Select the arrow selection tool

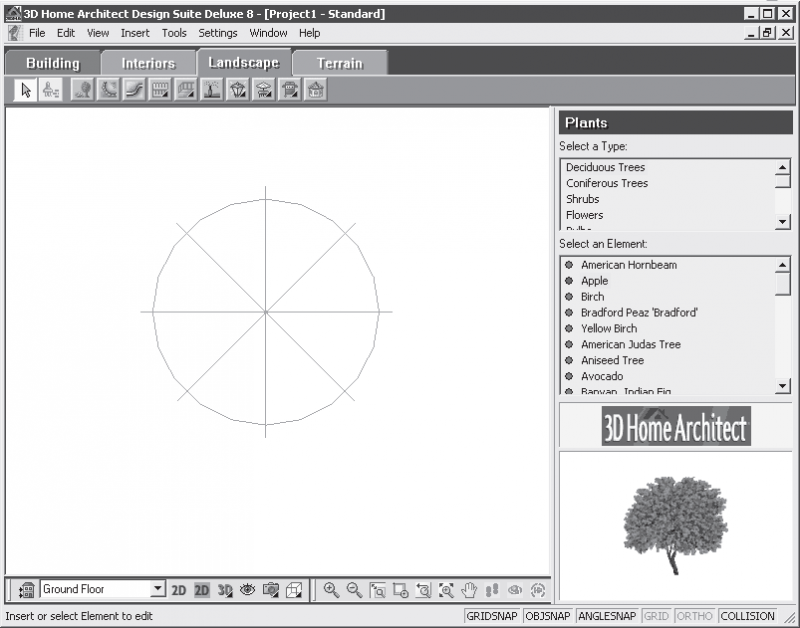click(26, 90)
